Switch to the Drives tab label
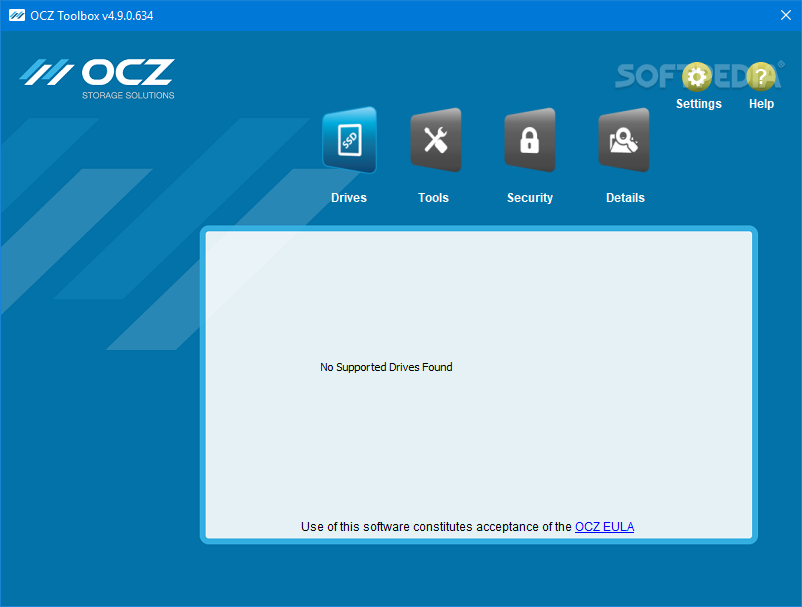The height and width of the screenshot is (607, 802). coord(349,198)
